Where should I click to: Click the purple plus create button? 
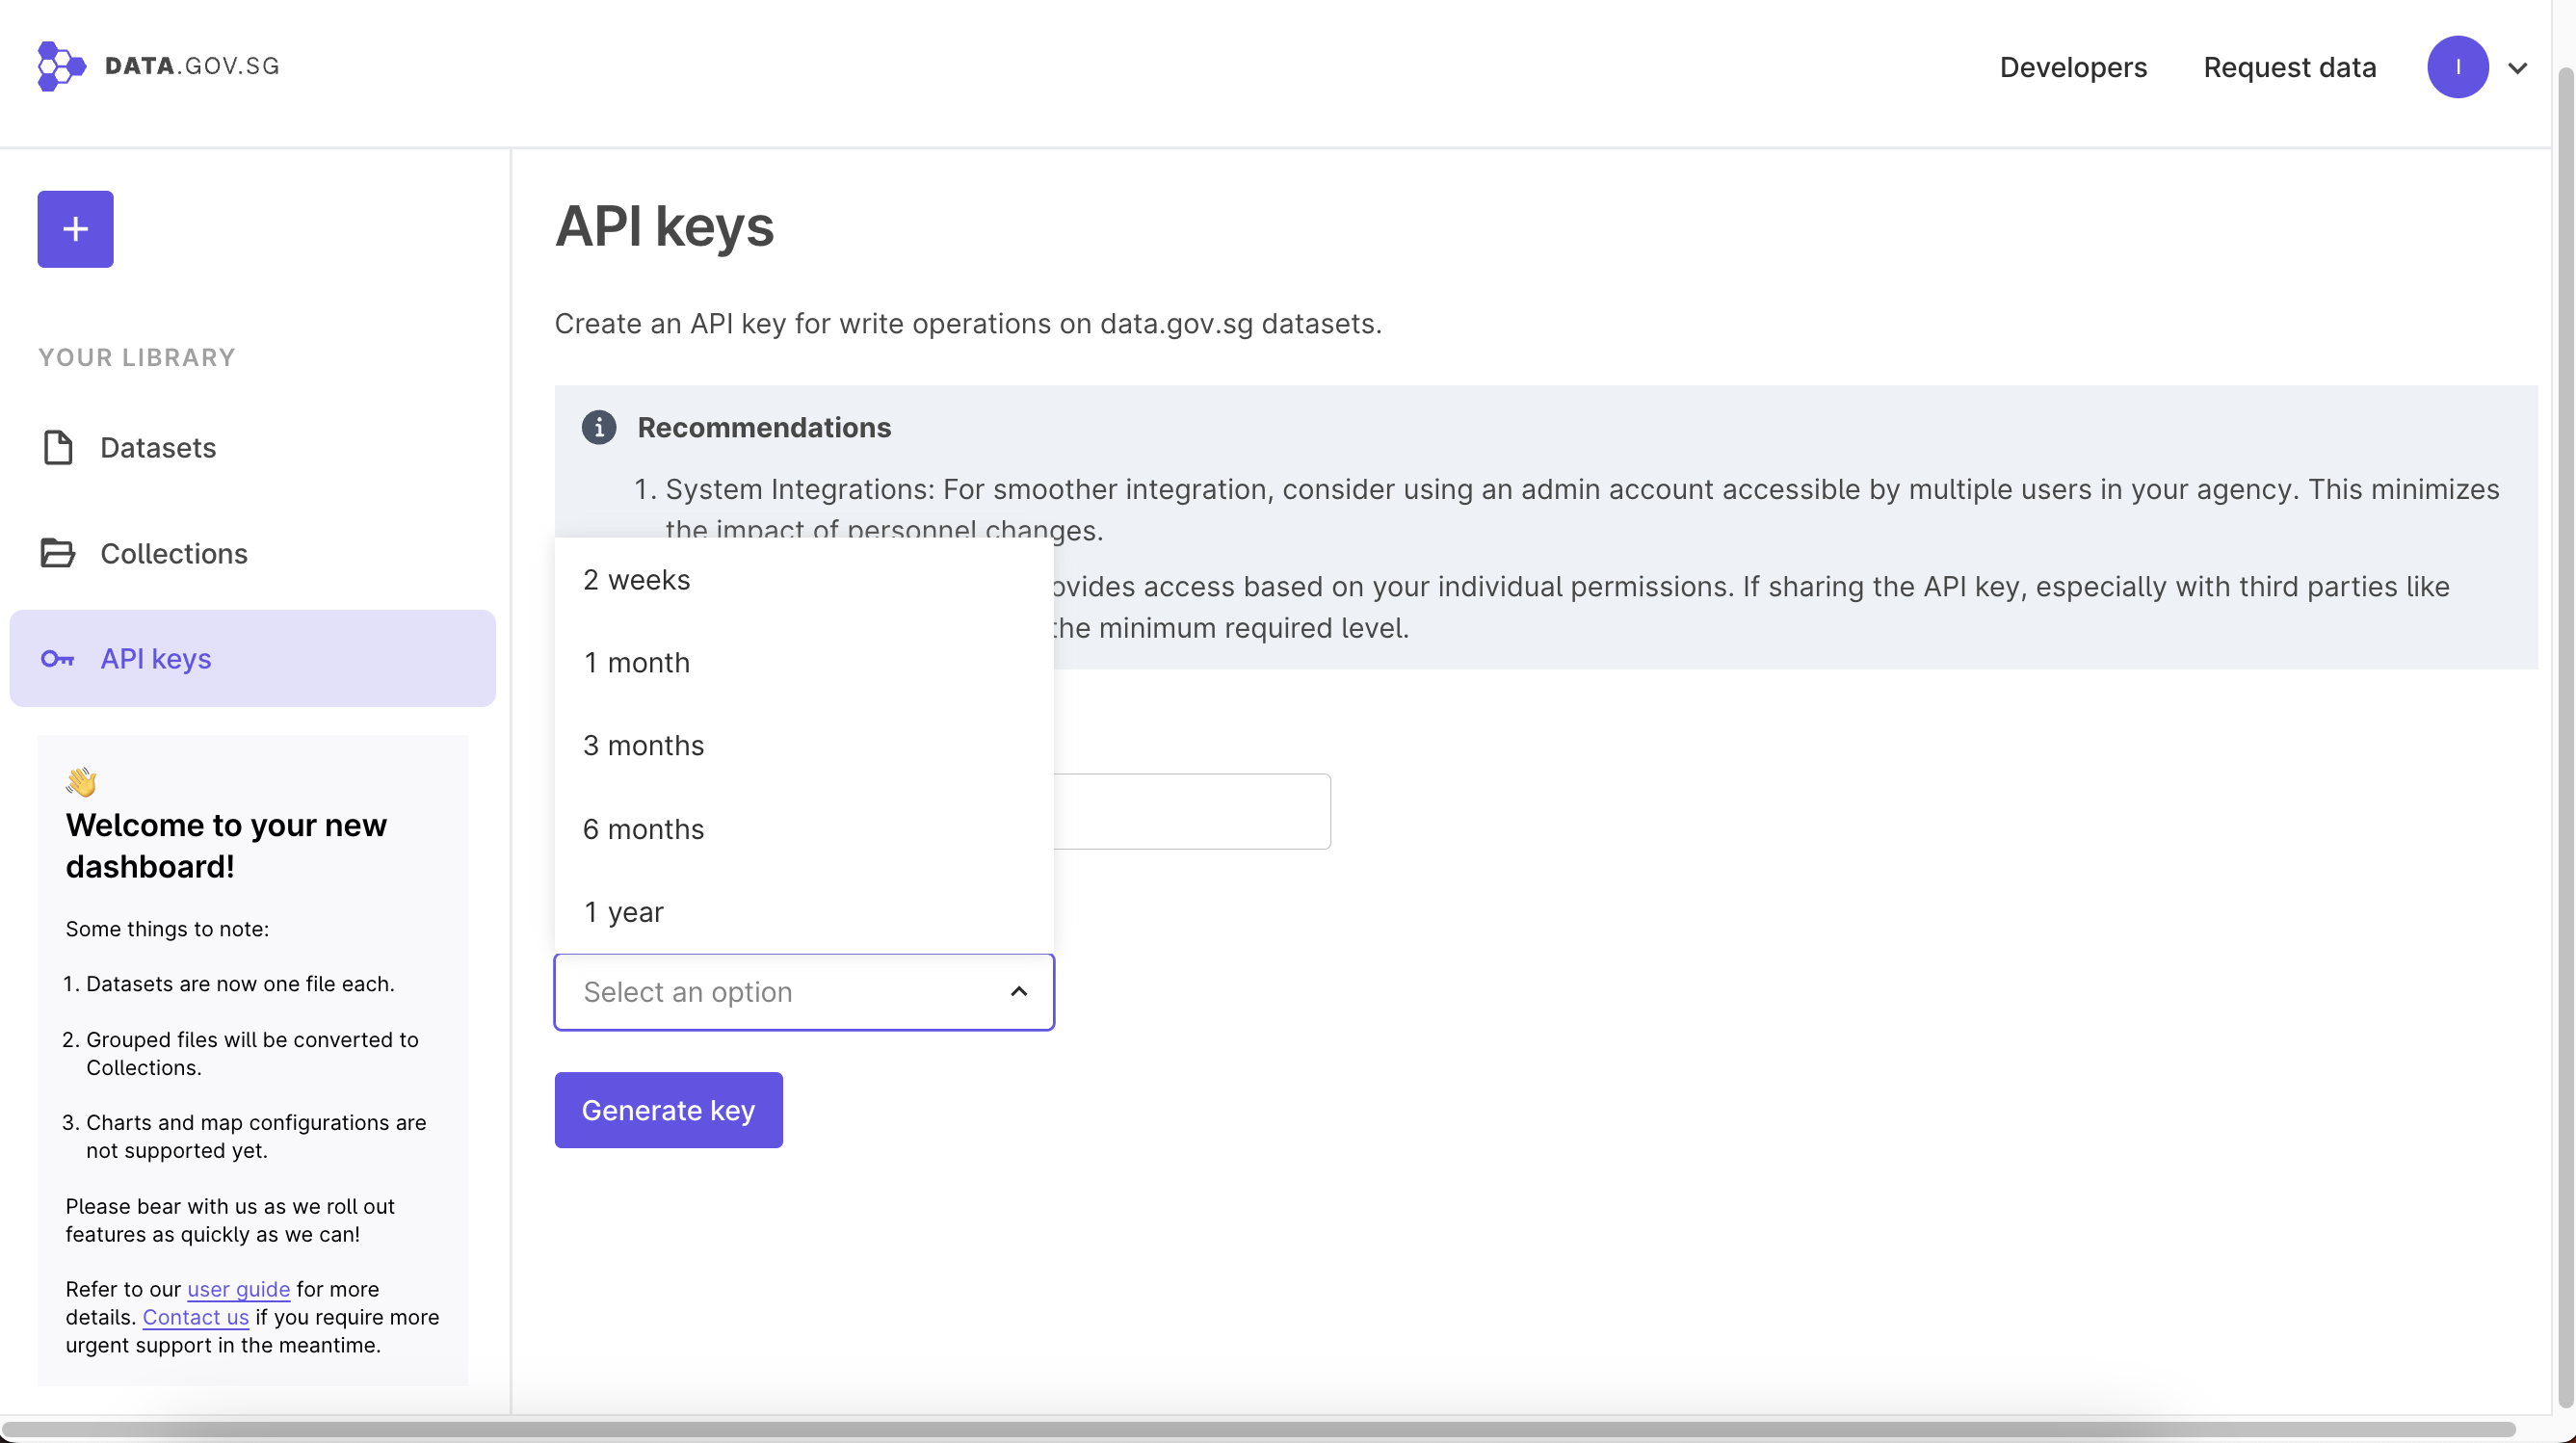click(75, 229)
